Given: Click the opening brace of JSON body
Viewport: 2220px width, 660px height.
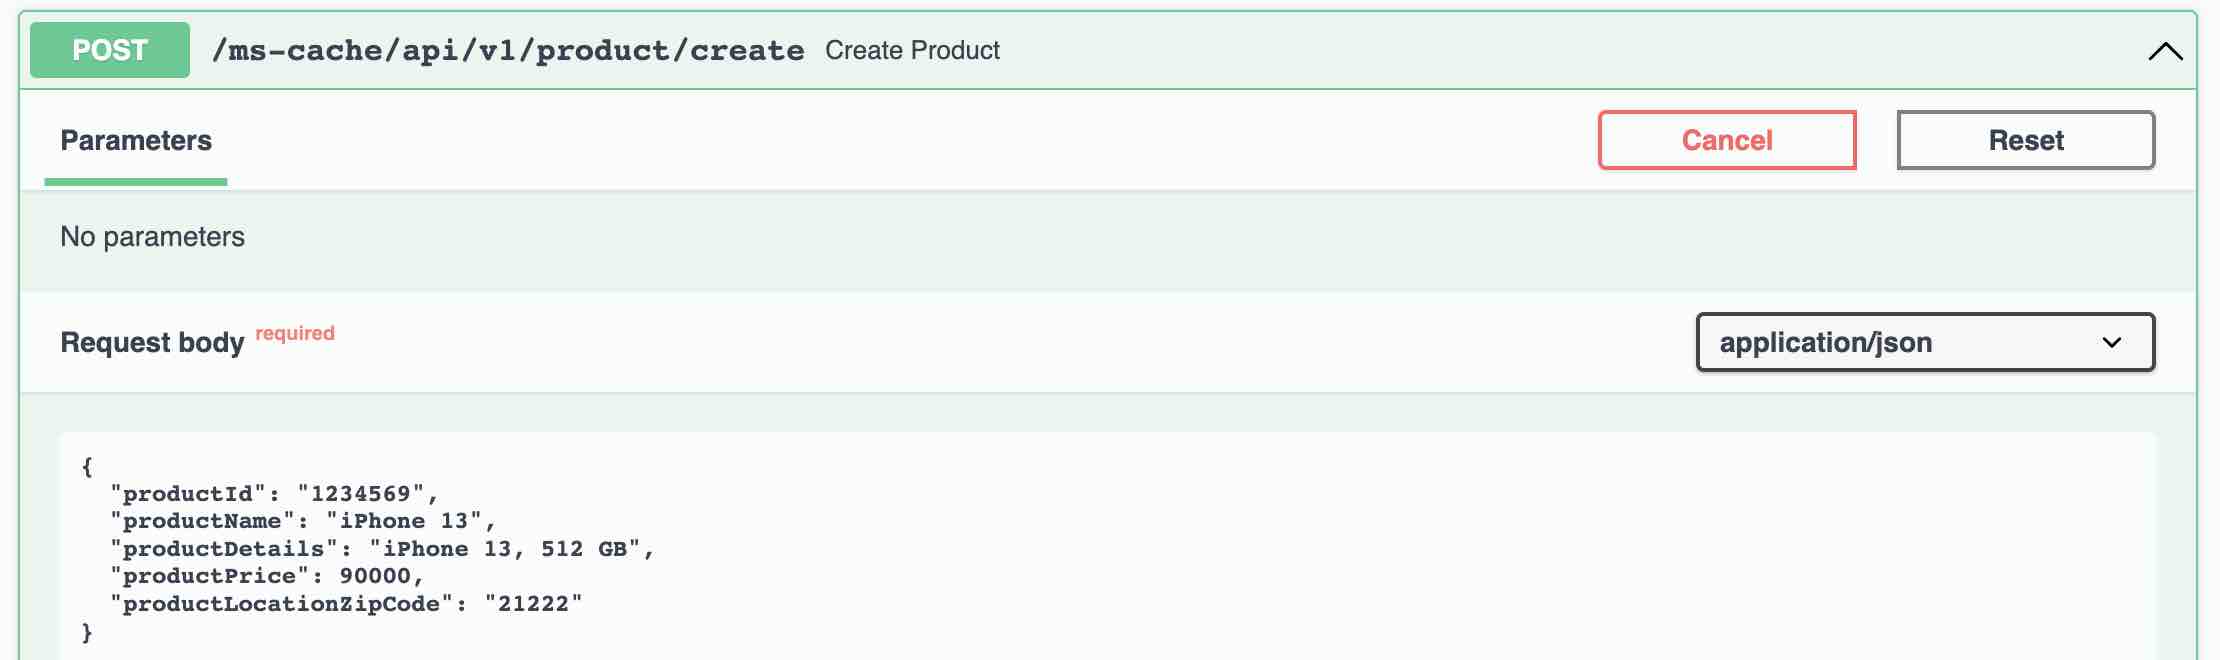Looking at the screenshot, I should pyautogui.click(x=87, y=466).
